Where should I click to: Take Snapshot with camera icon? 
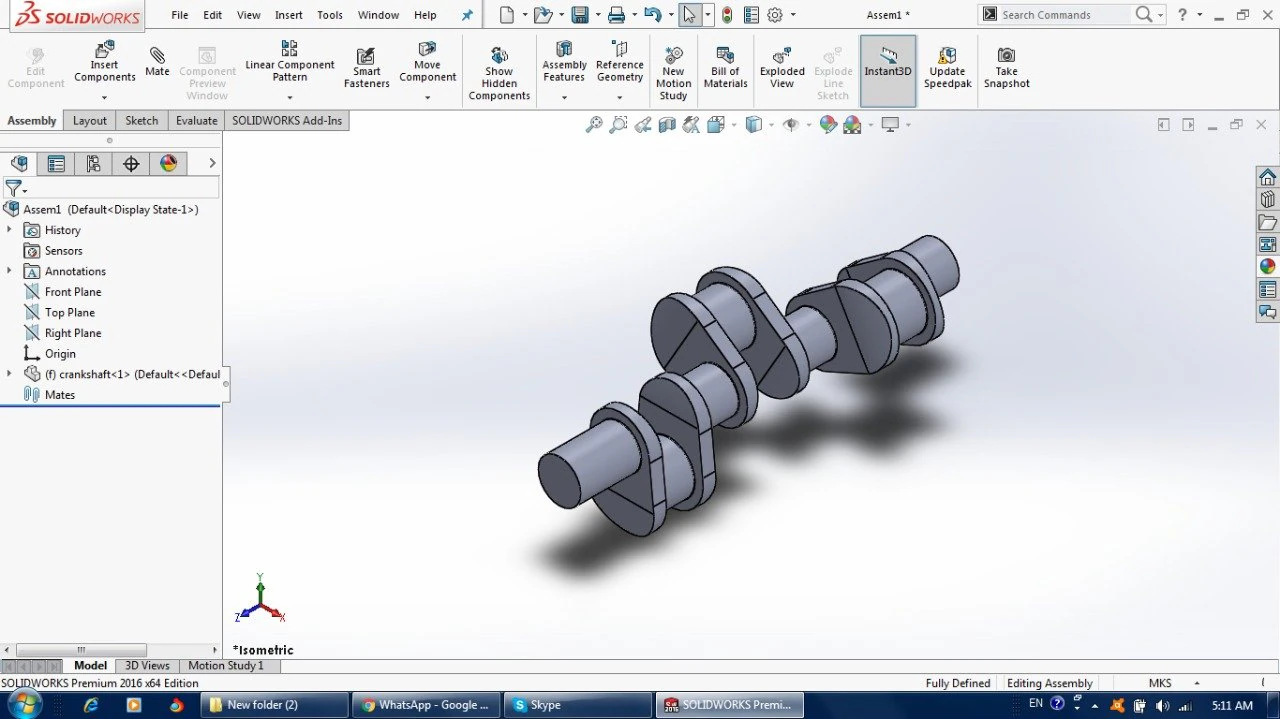coord(1006,67)
